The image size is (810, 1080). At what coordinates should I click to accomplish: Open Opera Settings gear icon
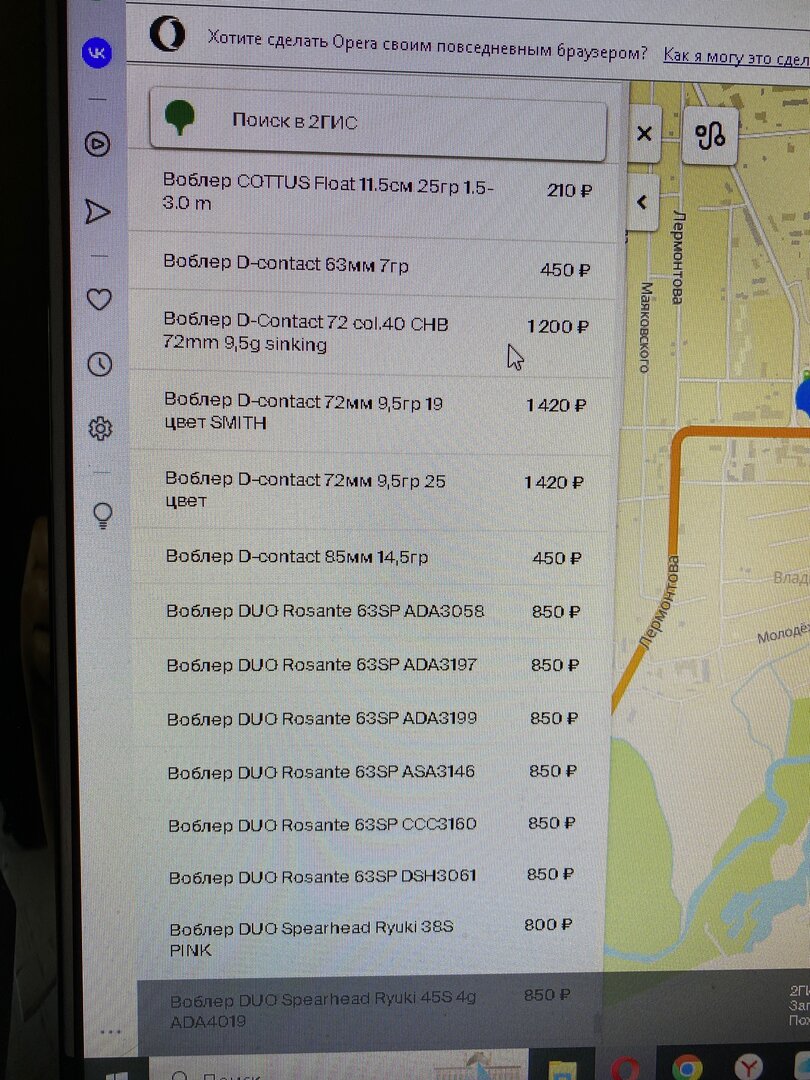pyautogui.click(x=101, y=428)
